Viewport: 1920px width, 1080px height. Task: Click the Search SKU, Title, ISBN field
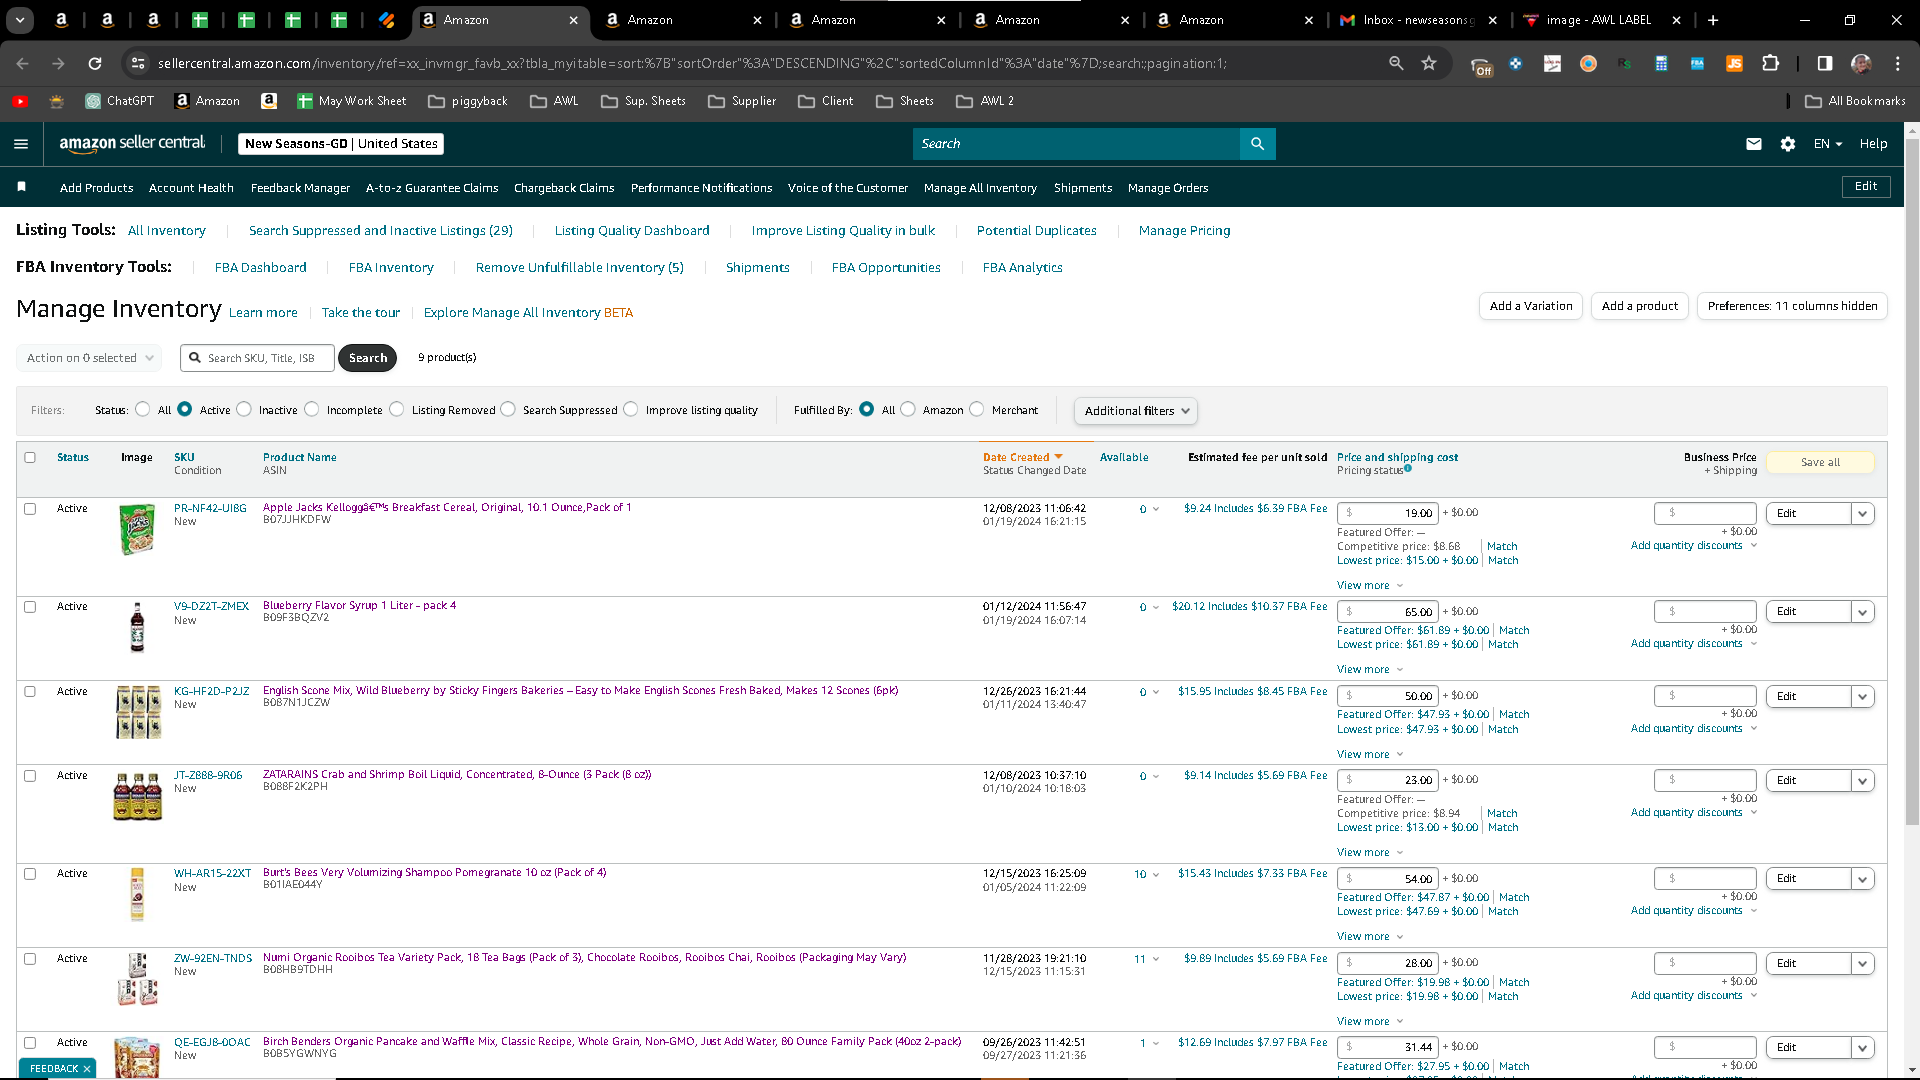pyautogui.click(x=257, y=358)
